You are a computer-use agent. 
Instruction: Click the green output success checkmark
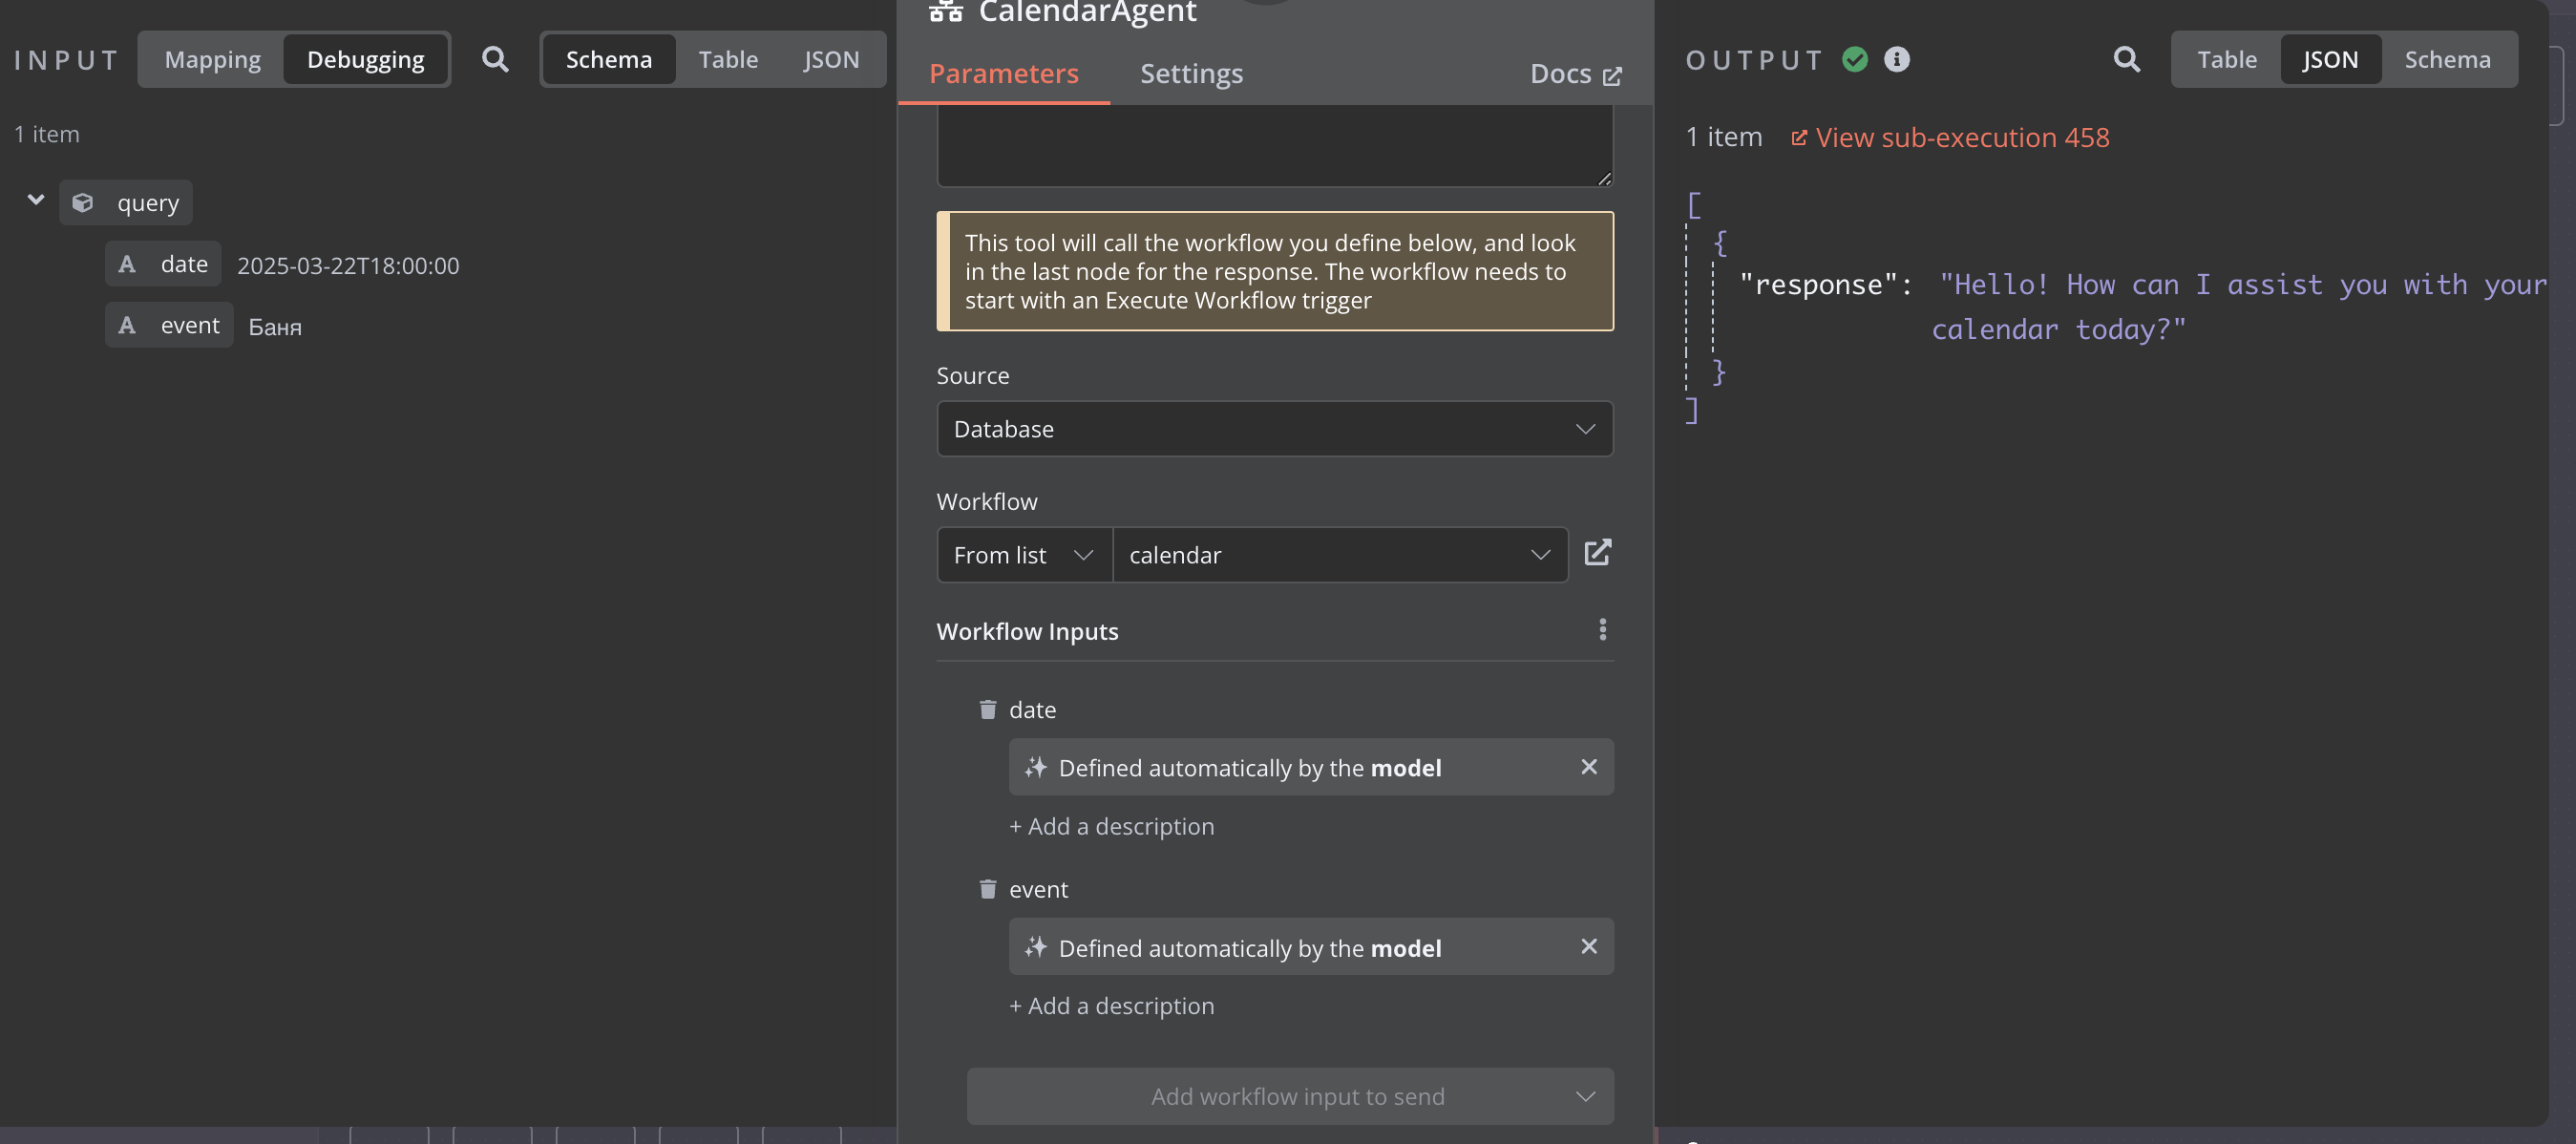(1855, 59)
